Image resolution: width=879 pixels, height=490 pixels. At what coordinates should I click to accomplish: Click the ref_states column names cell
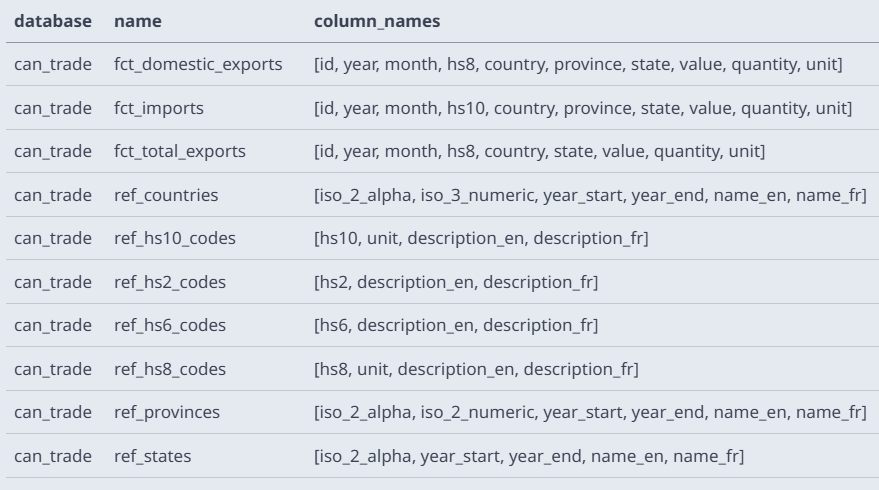528,456
